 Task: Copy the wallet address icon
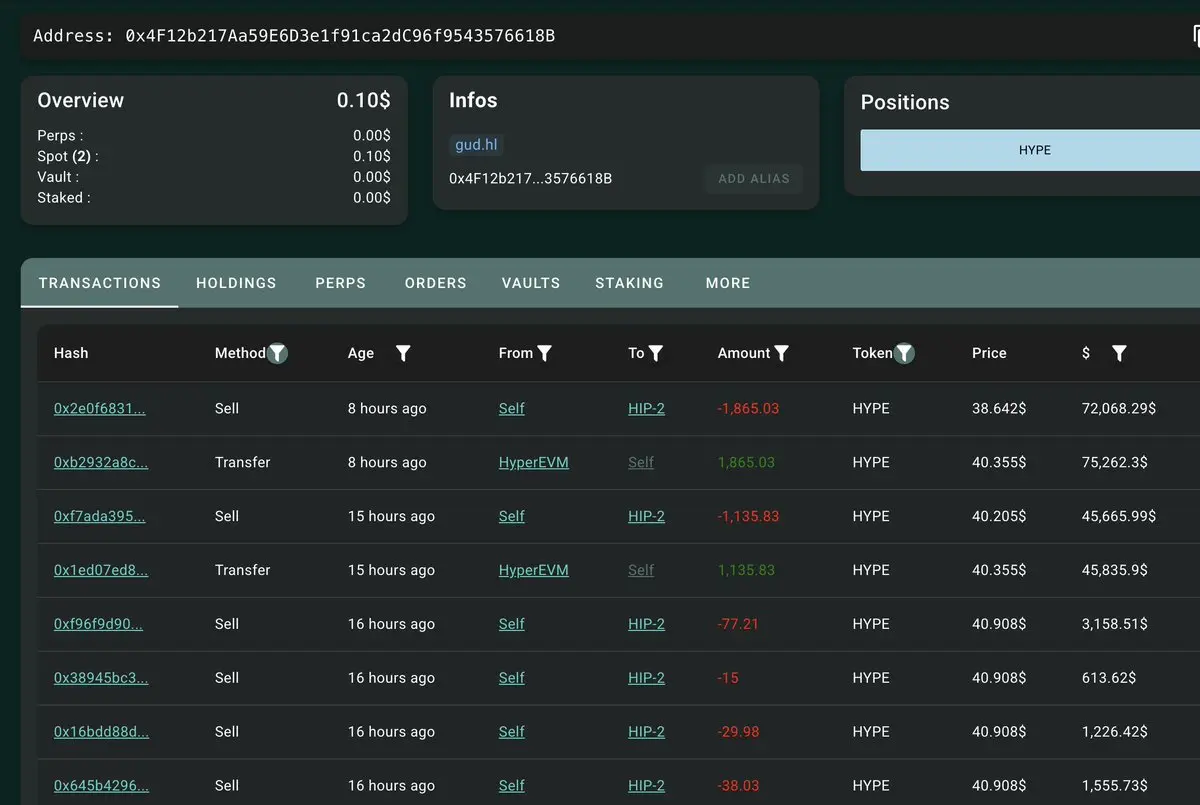click(1195, 36)
